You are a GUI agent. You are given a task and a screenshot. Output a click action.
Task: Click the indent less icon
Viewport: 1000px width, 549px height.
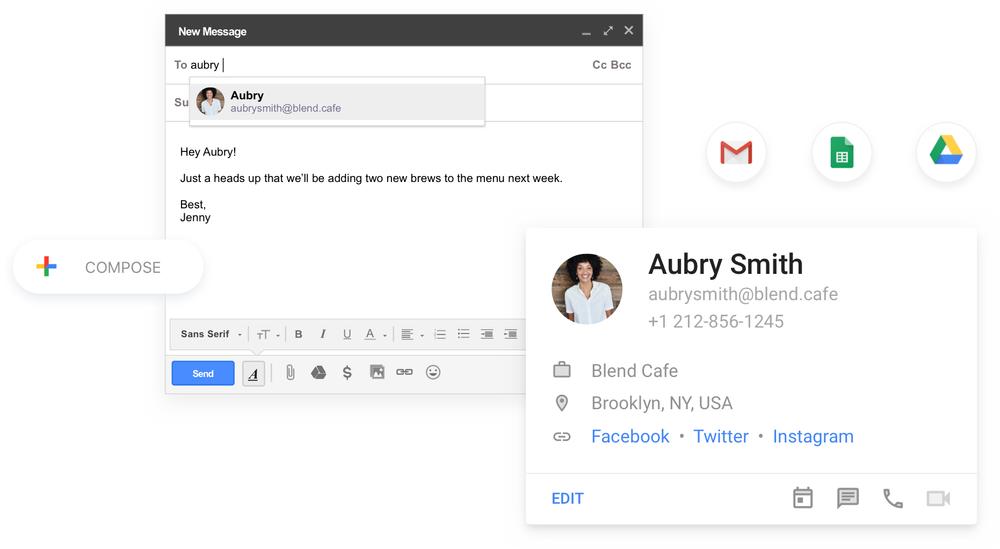(x=487, y=334)
